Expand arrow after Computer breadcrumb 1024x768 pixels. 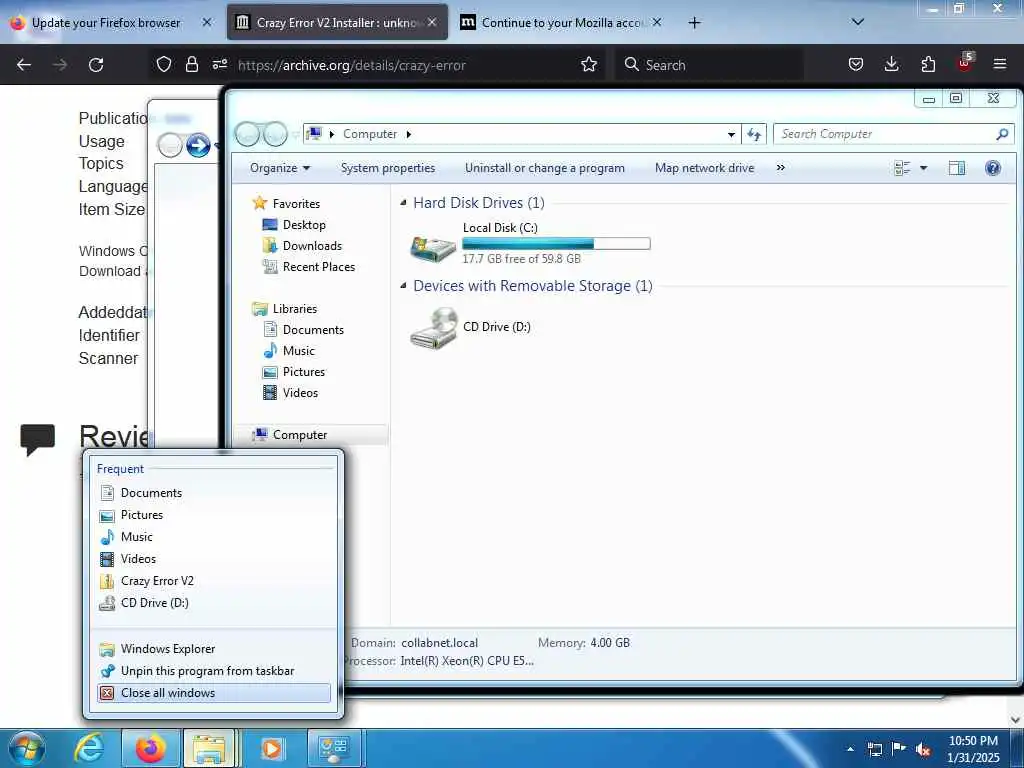click(409, 134)
